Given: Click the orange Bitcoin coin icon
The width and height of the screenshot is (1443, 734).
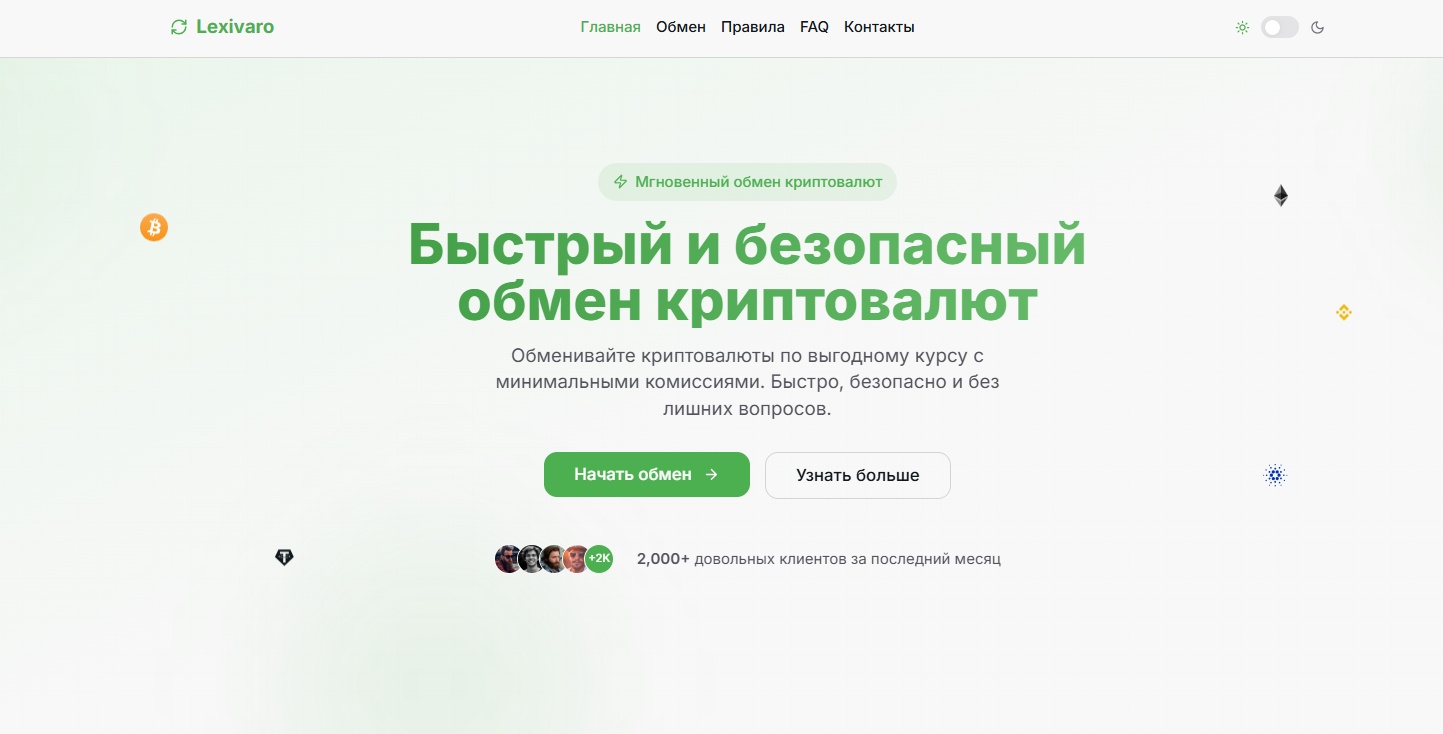Looking at the screenshot, I should point(154,228).
